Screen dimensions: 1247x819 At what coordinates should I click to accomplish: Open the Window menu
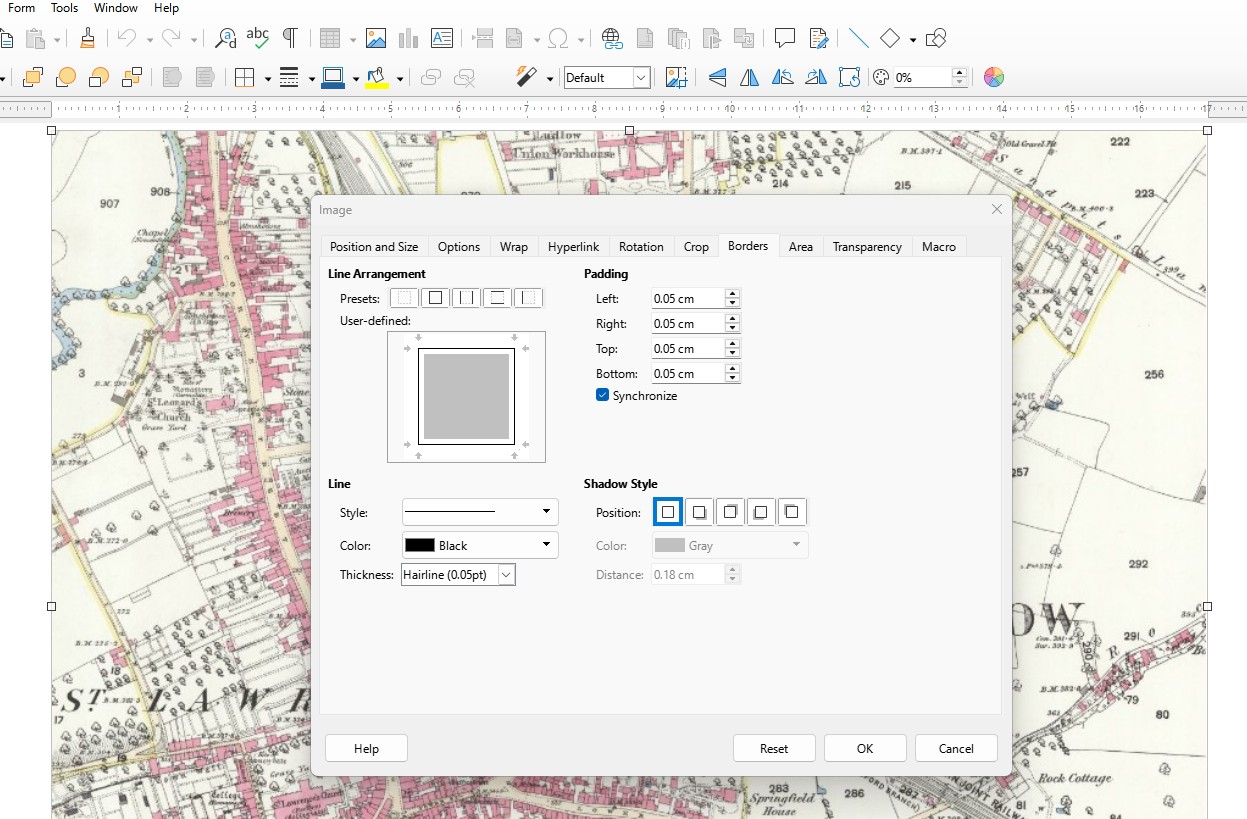tap(116, 8)
